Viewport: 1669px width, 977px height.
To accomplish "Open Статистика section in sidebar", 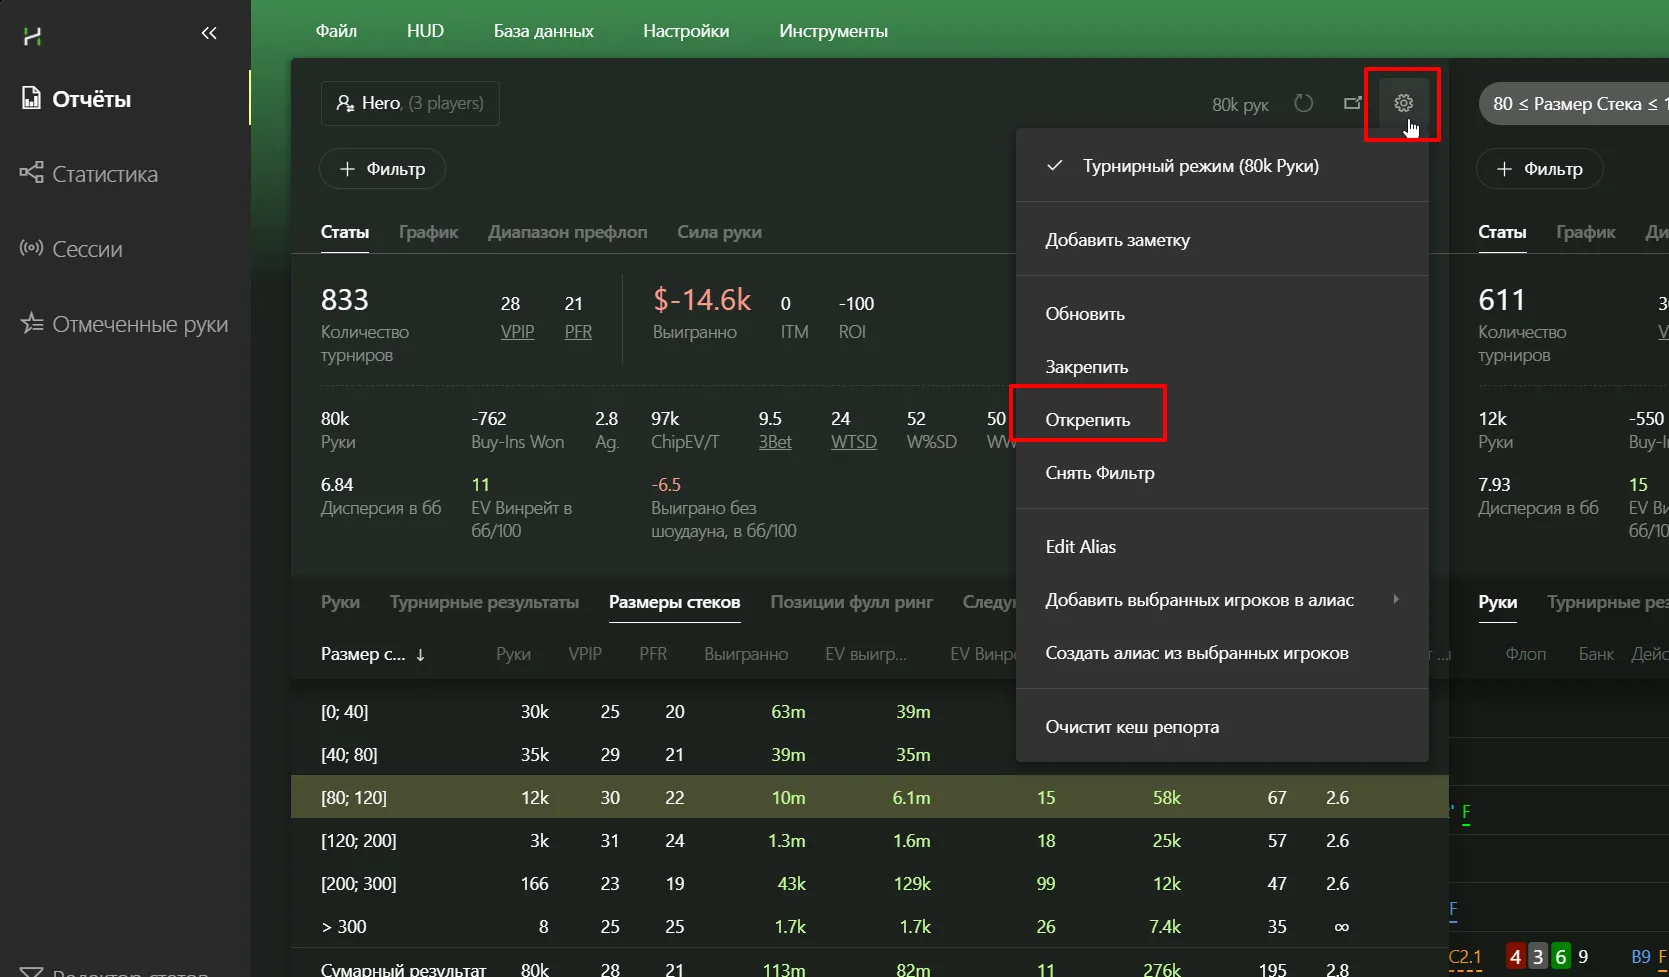I will coord(104,174).
